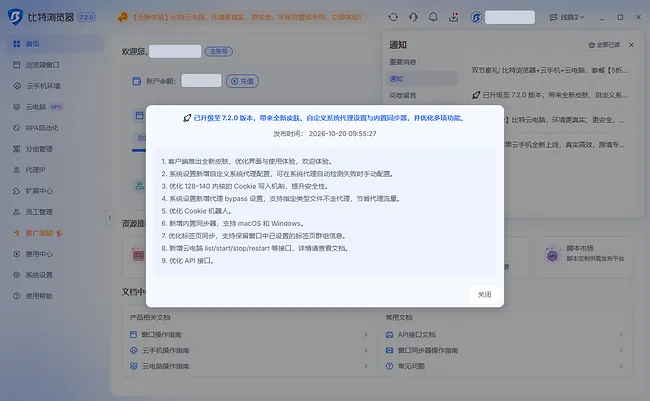Image resolution: width=650 pixels, height=401 pixels.
Task: Expand the 云手机操作指南 chevron
Action: pyautogui.click(x=366, y=350)
